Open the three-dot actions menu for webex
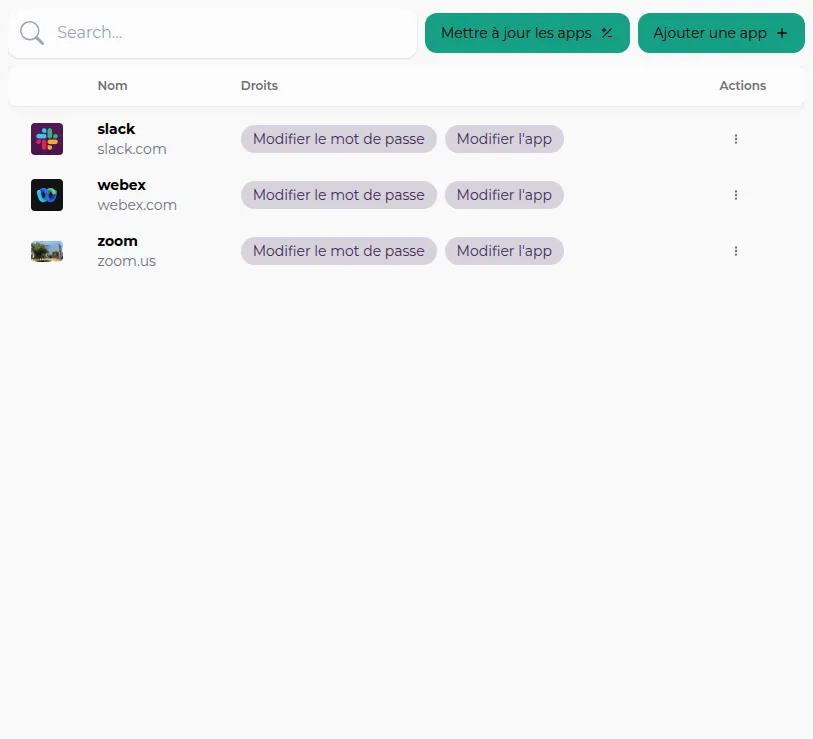The image size is (813, 739). click(736, 195)
